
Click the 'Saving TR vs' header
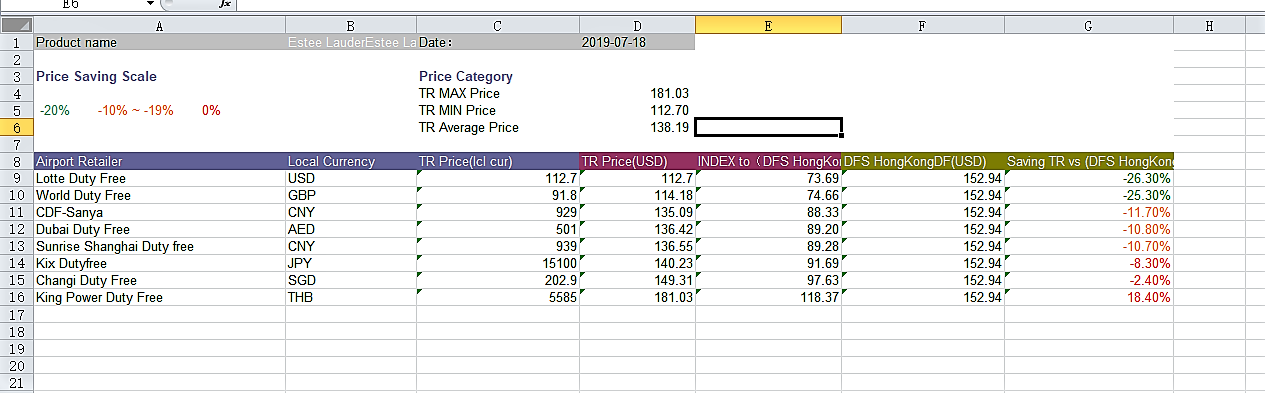[x=1088, y=161]
